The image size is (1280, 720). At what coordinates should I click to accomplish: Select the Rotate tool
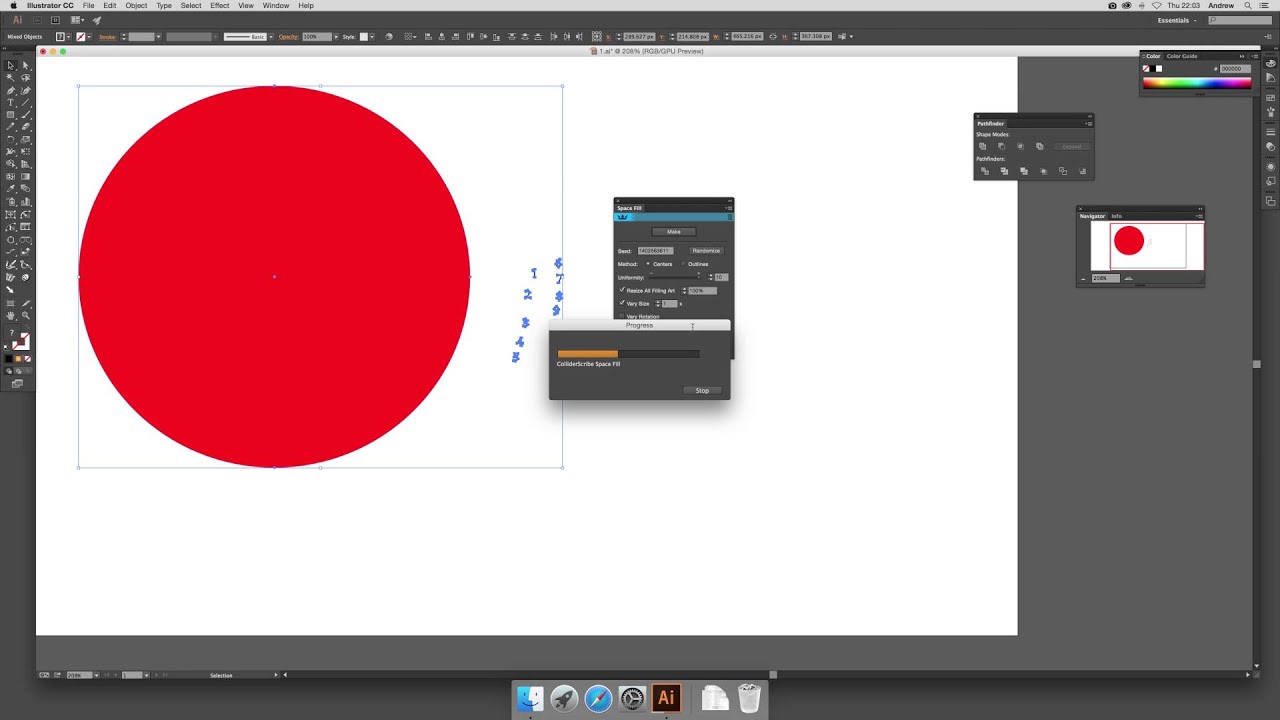pyautogui.click(x=11, y=139)
